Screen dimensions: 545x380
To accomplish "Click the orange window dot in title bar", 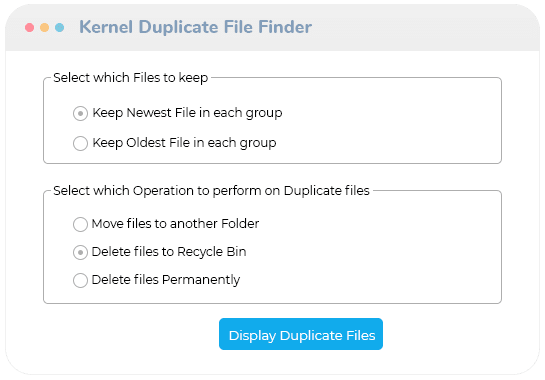I will point(44,27).
